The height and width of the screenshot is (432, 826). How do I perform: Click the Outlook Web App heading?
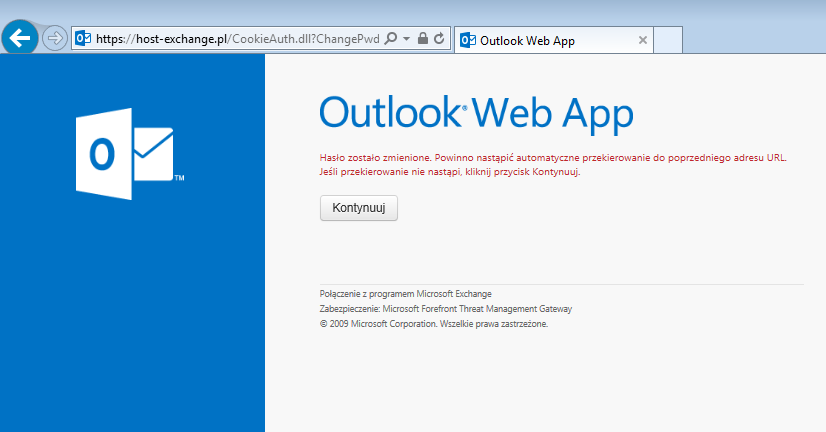476,114
